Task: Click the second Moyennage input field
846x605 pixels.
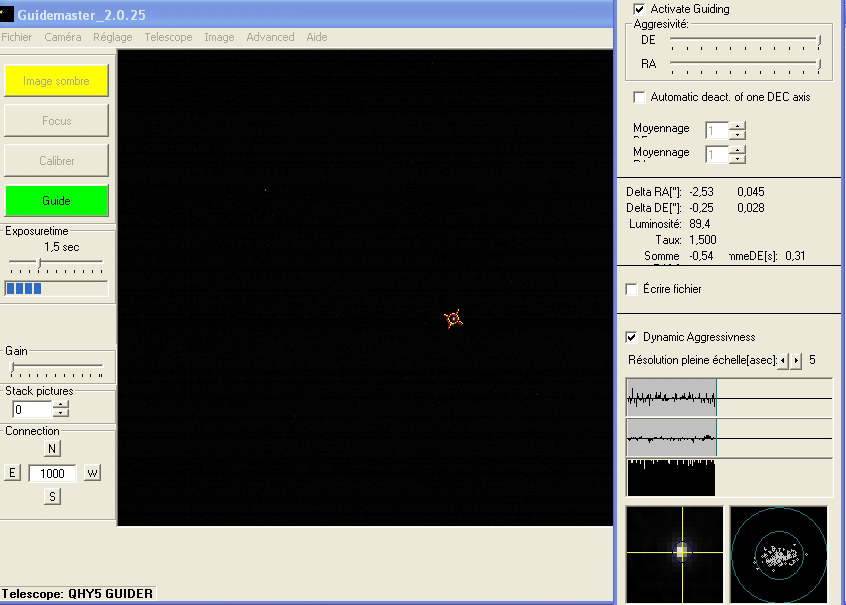Action: (x=717, y=155)
